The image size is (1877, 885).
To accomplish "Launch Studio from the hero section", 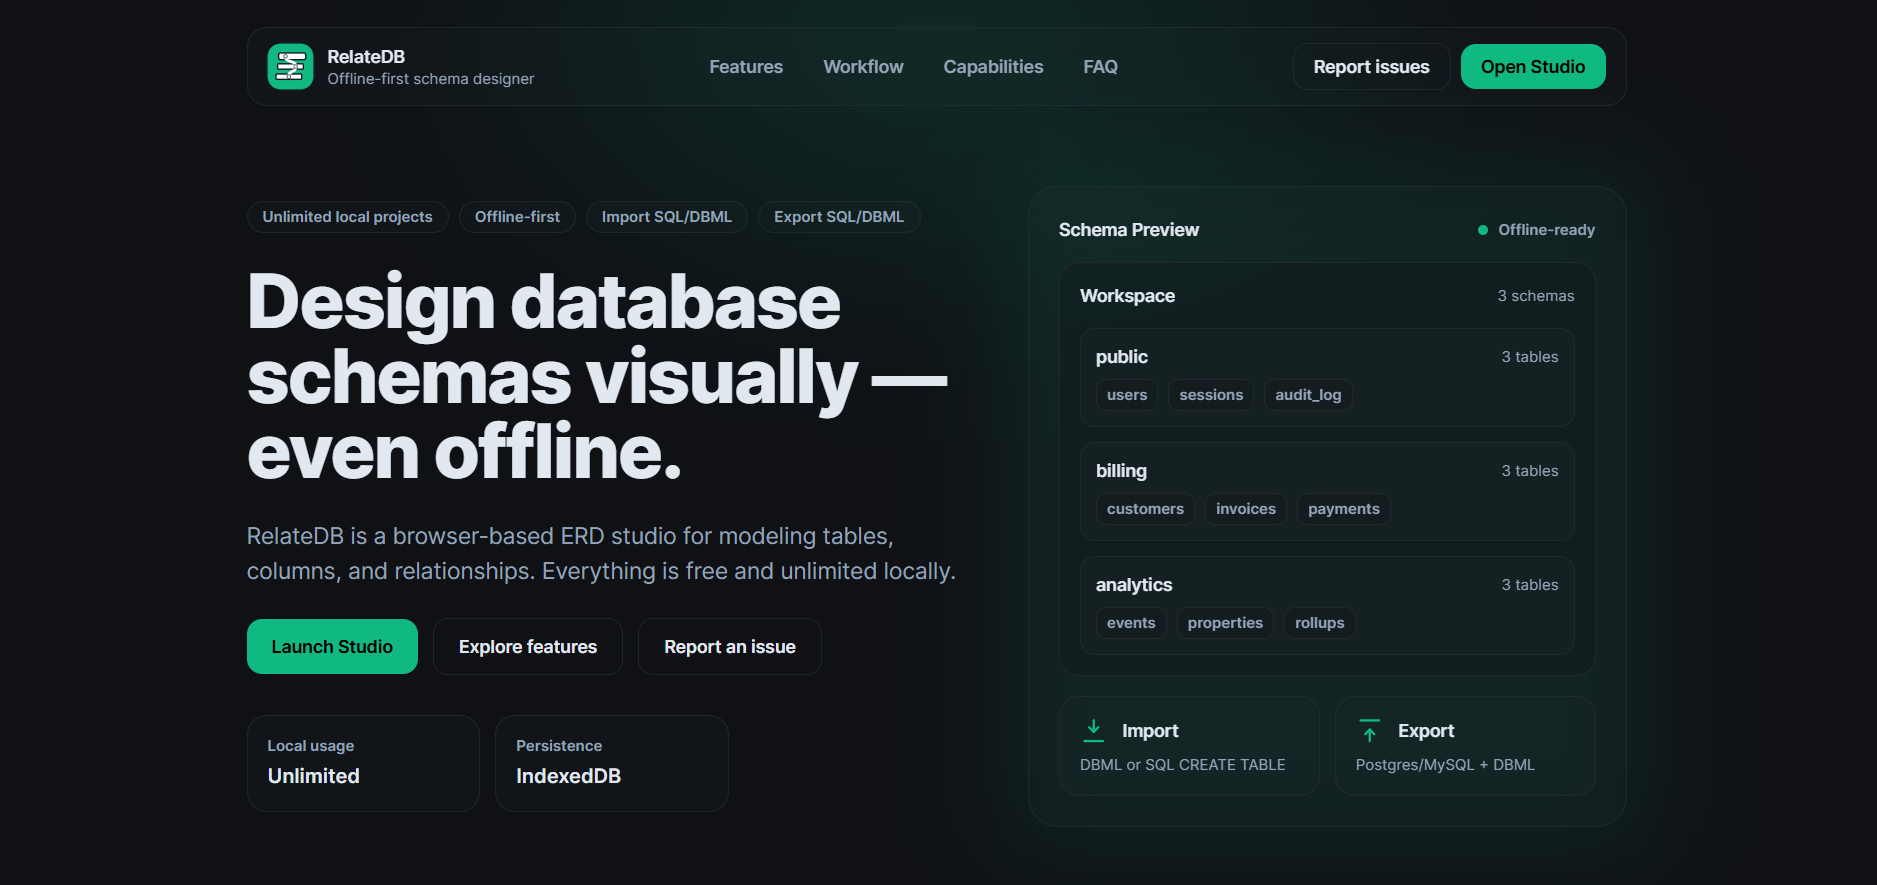I will point(332,647).
